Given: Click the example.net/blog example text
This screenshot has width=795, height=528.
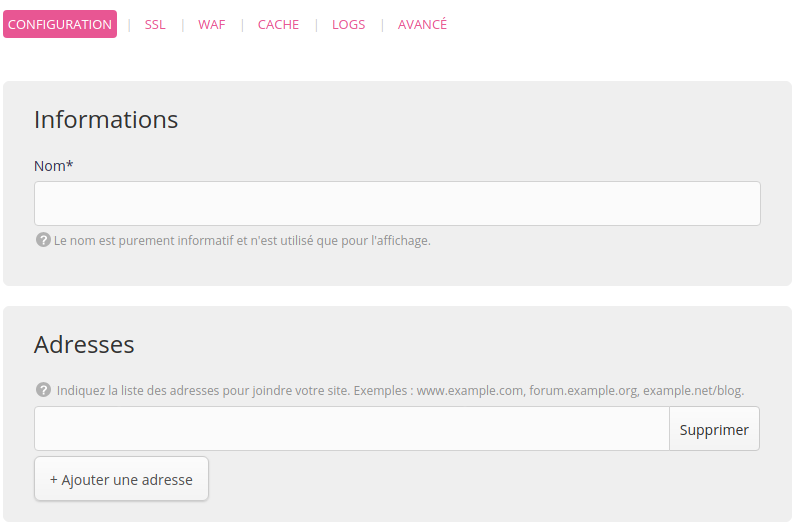Looking at the screenshot, I should tap(693, 390).
